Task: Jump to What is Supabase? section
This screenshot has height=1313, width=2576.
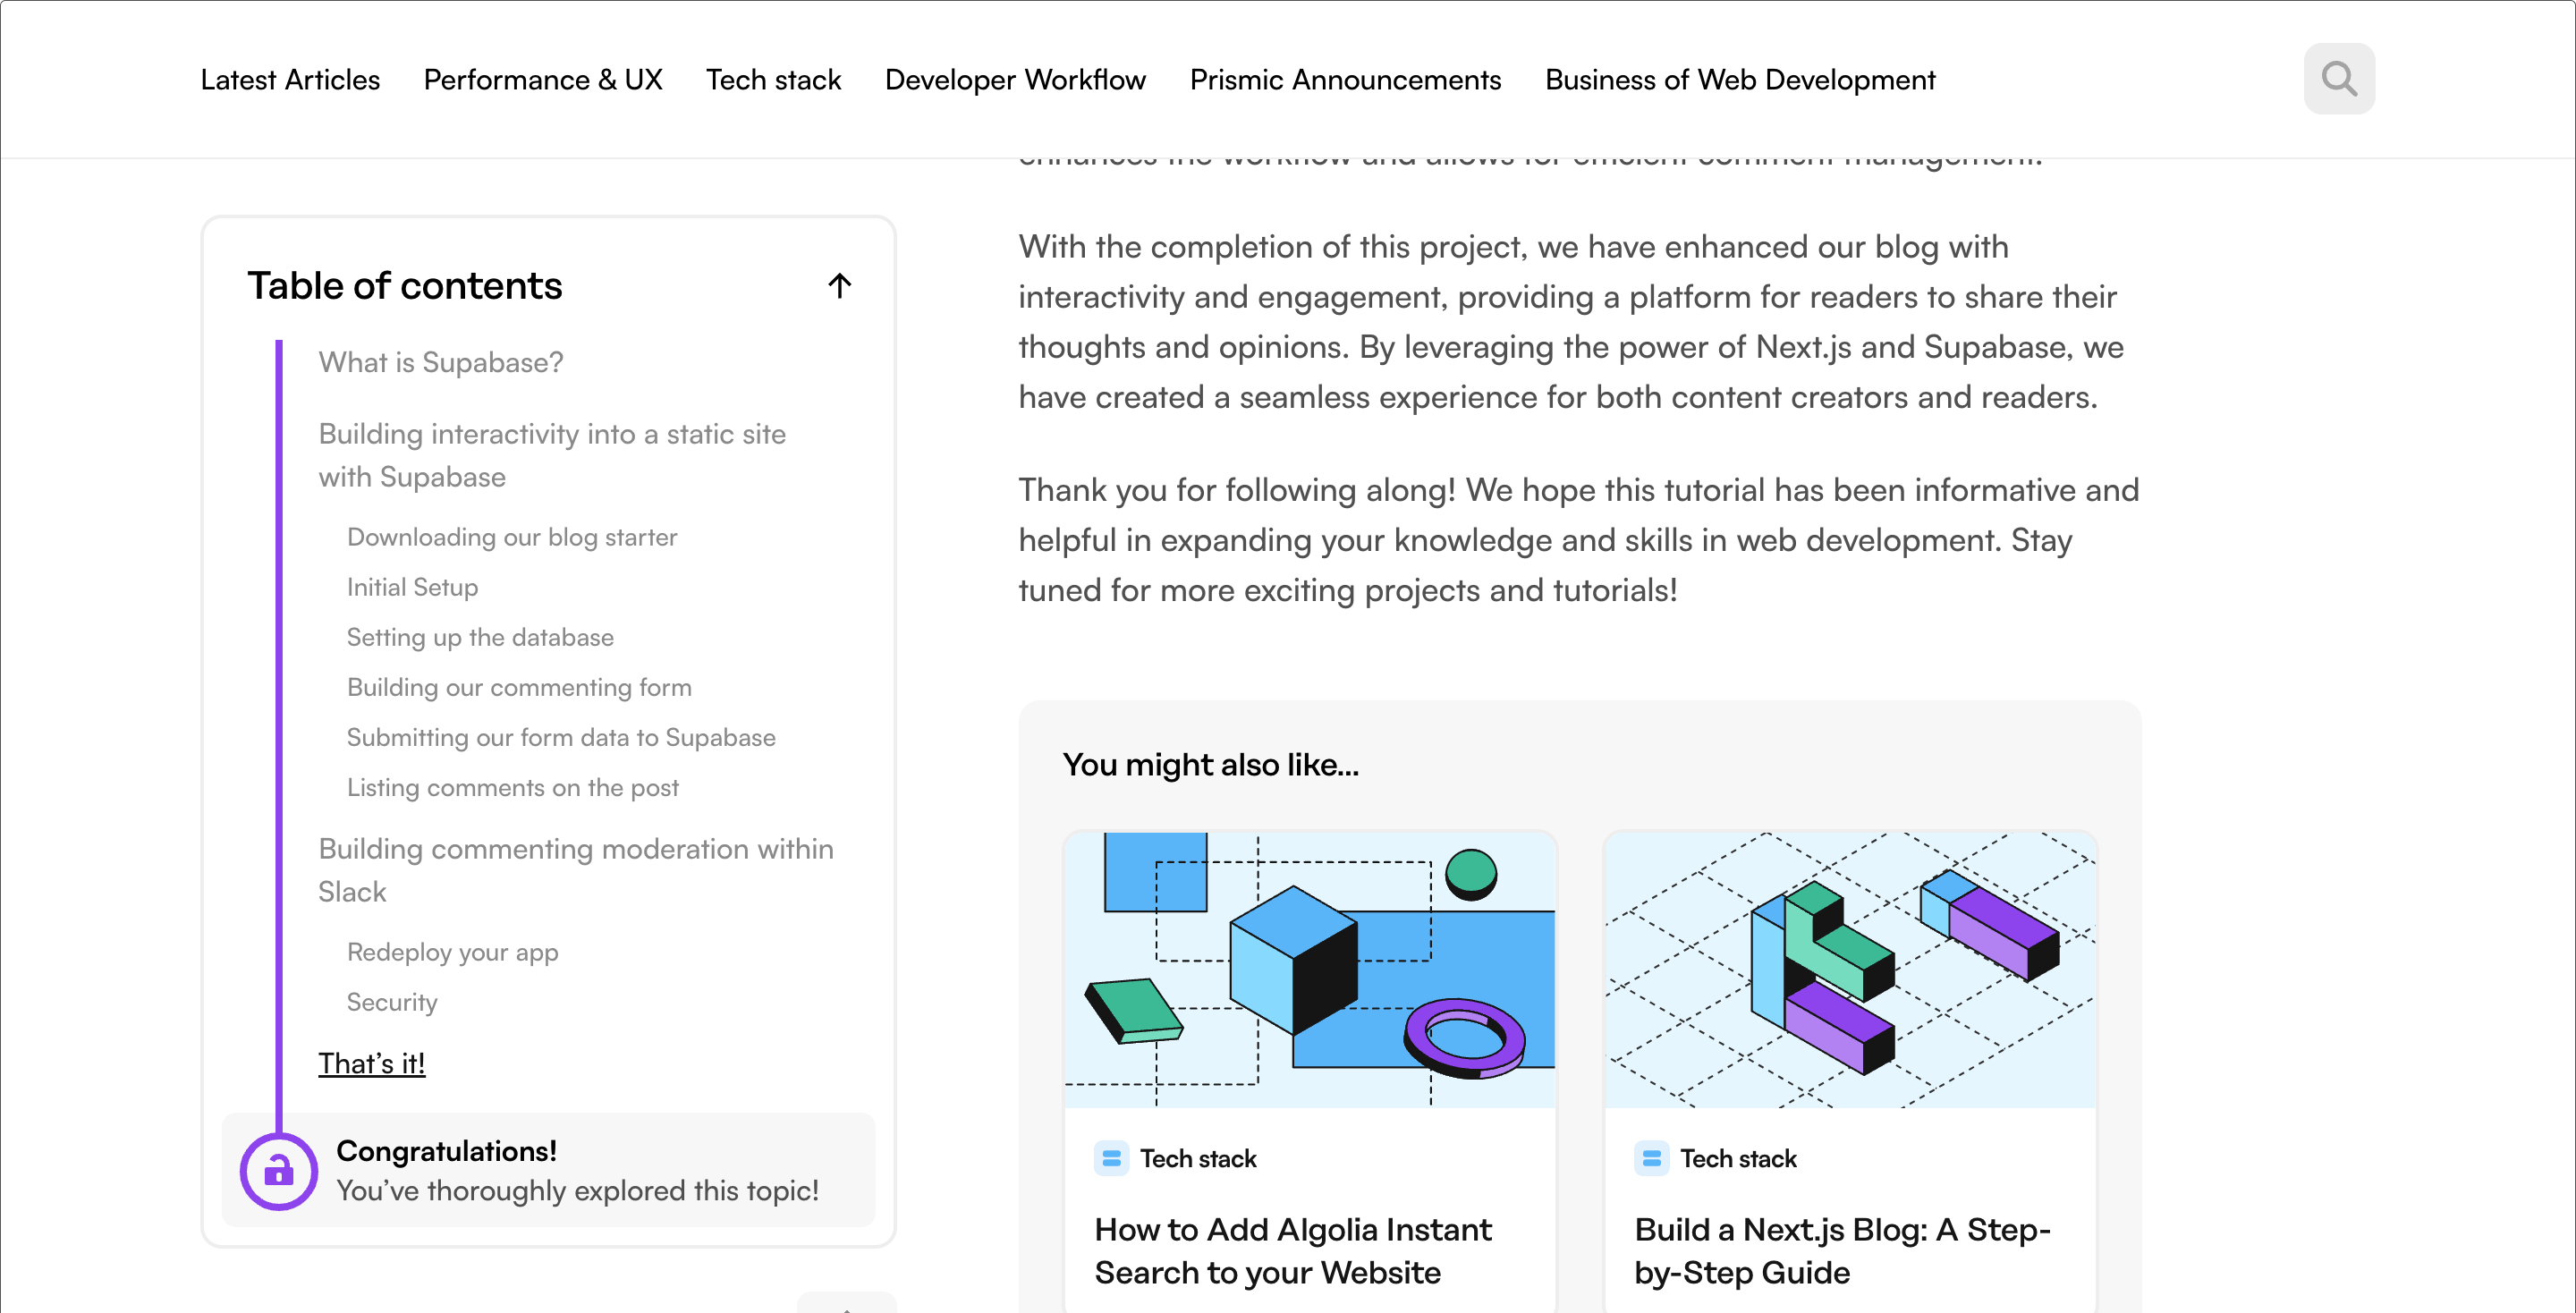Action: (x=441, y=362)
